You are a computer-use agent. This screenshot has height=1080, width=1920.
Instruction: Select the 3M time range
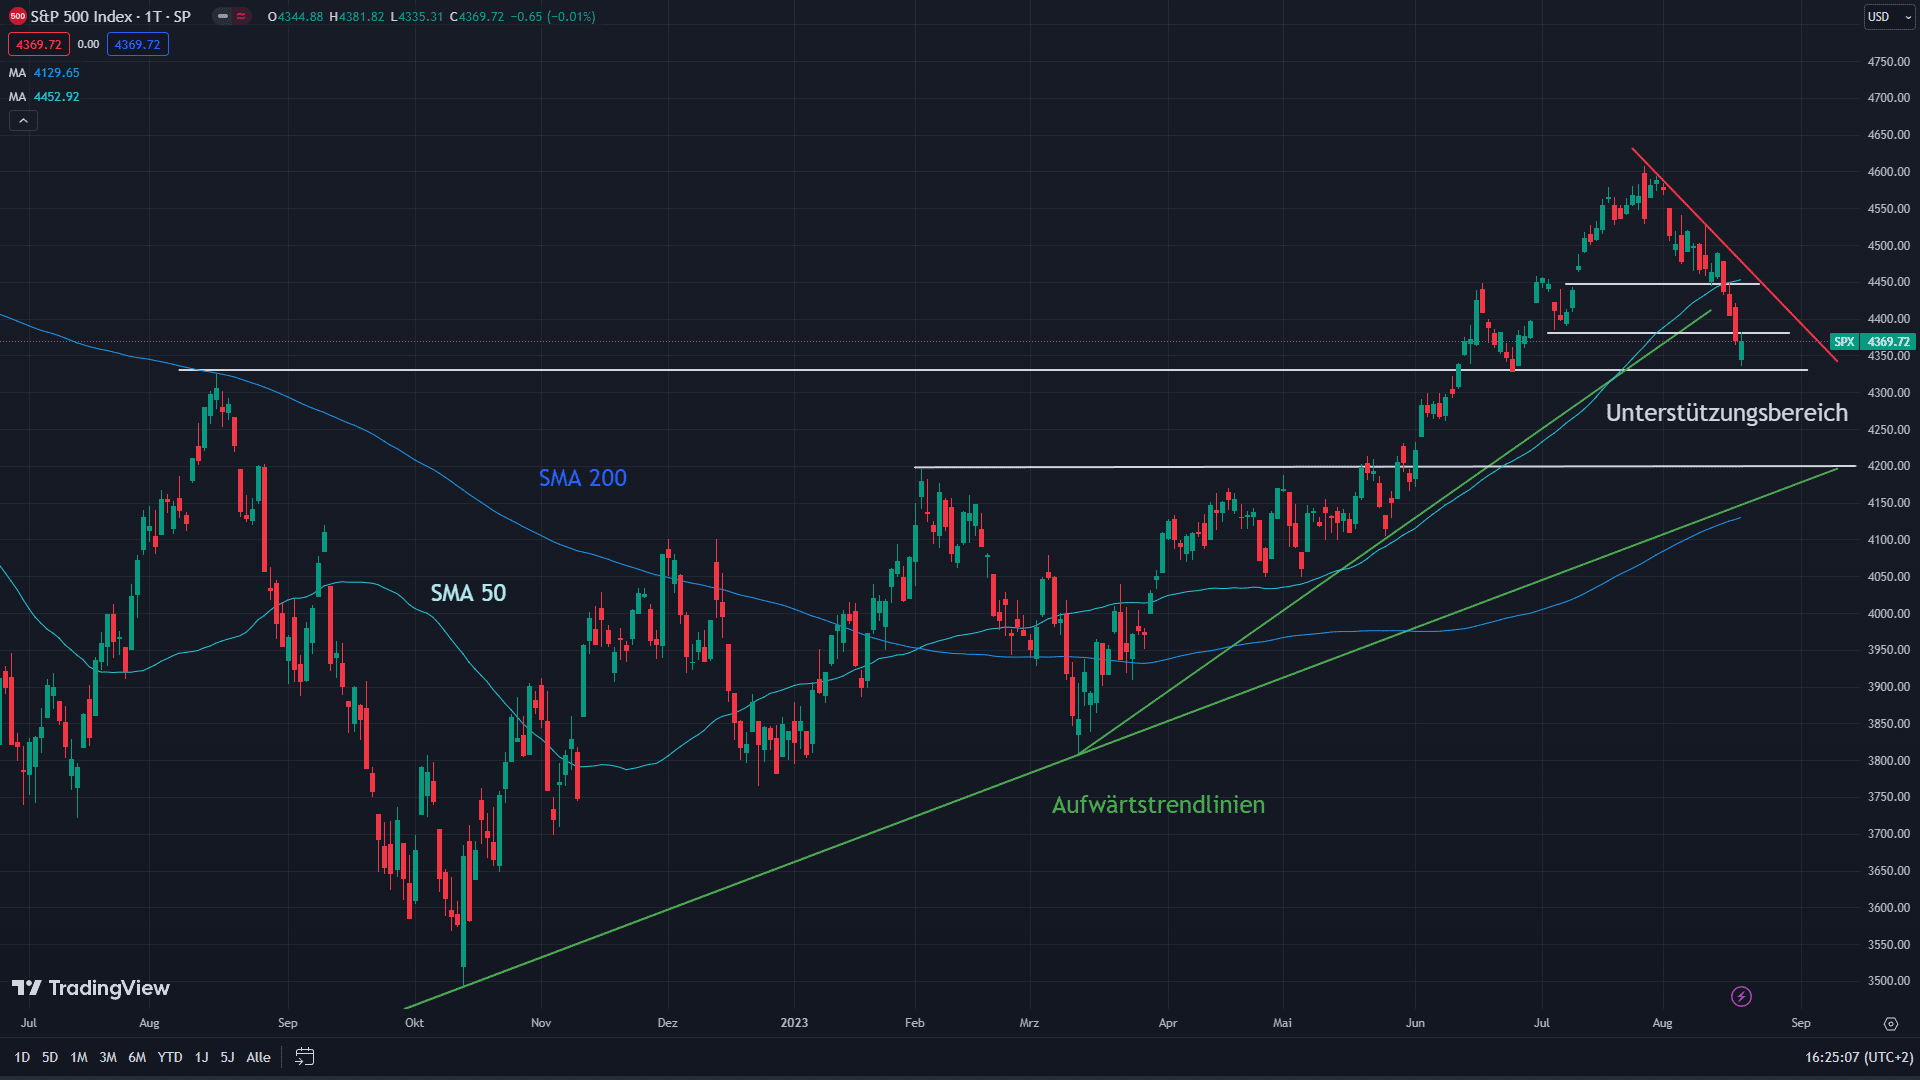point(108,1057)
